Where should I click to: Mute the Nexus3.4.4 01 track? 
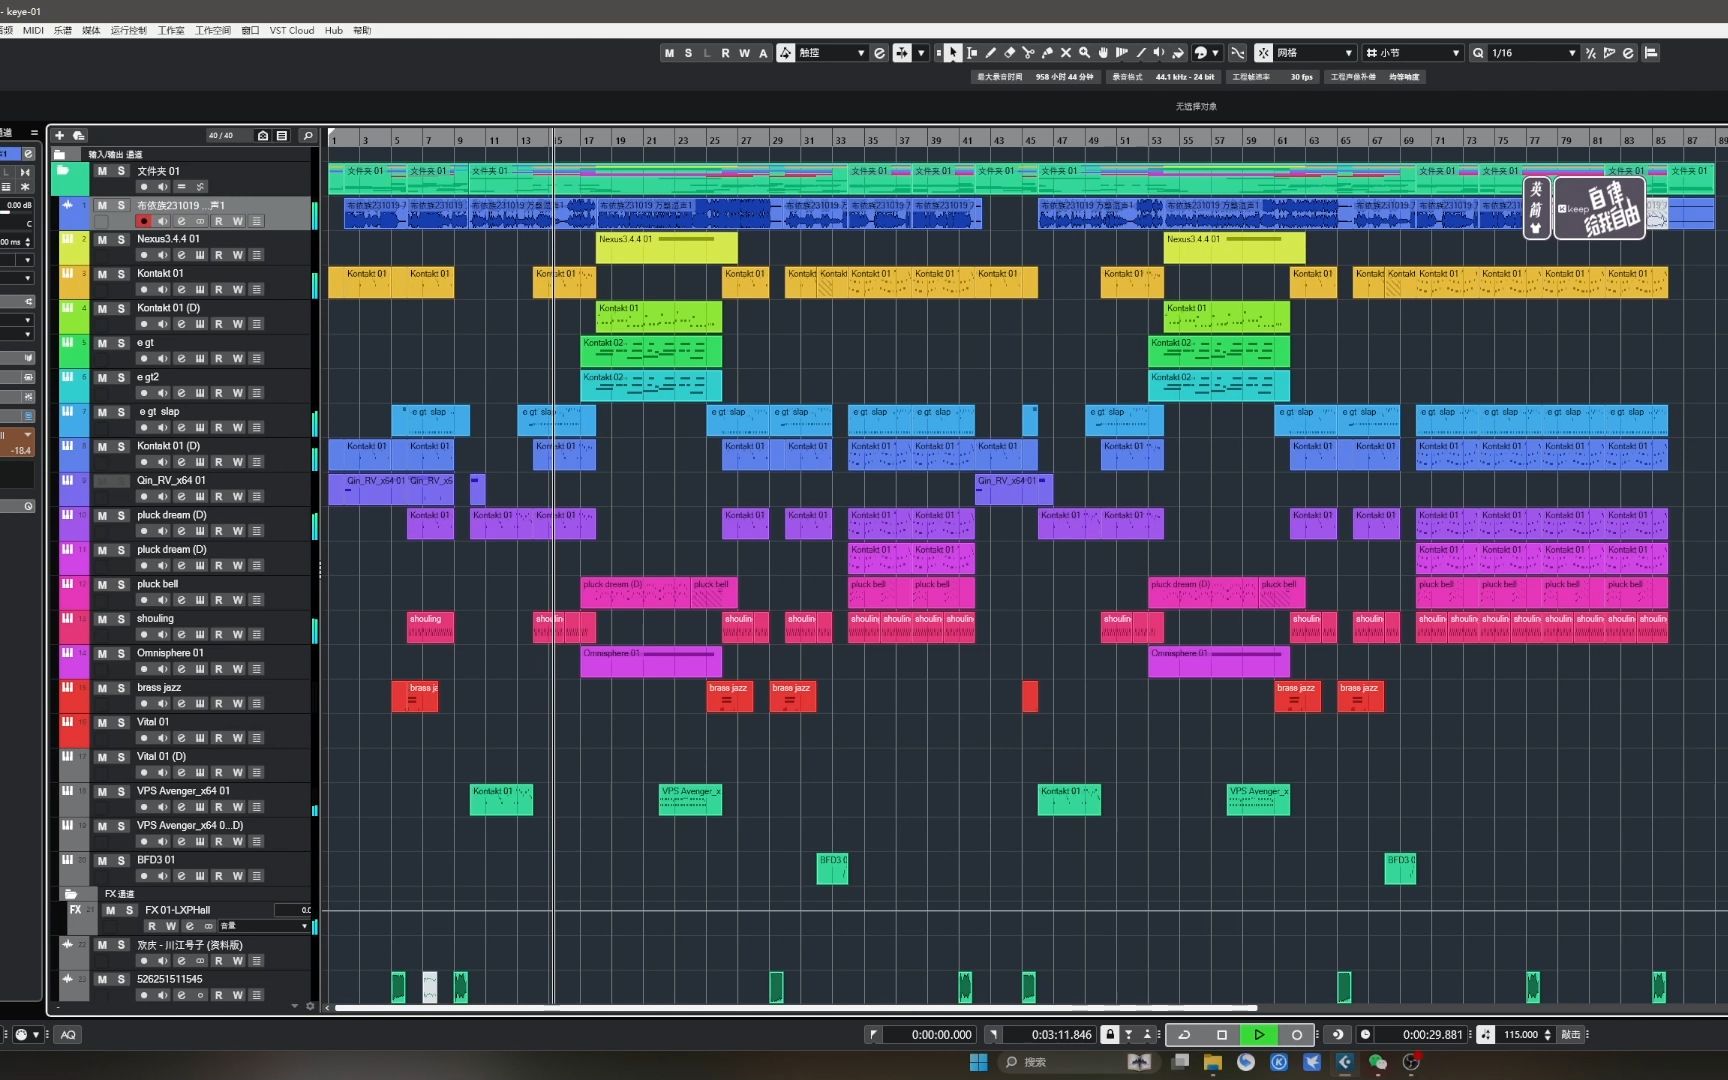click(102, 240)
